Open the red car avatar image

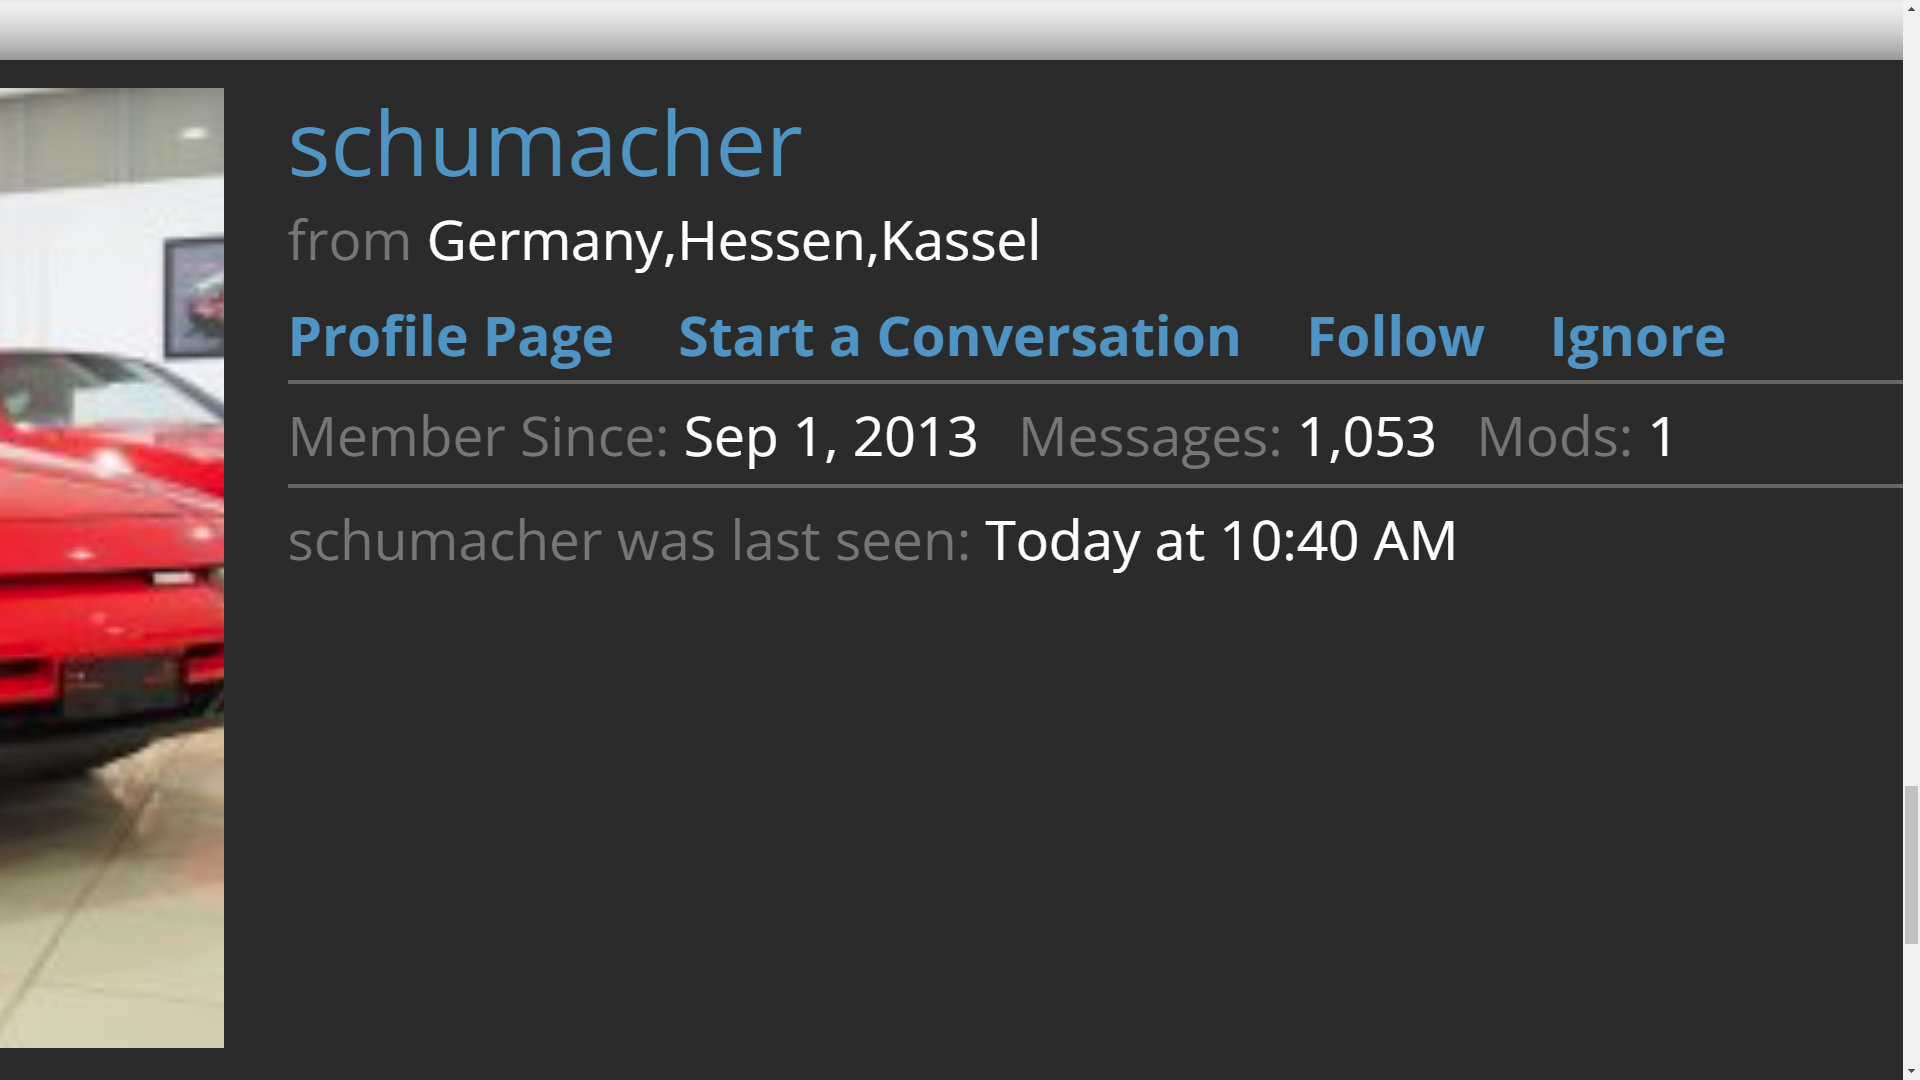click(x=112, y=568)
